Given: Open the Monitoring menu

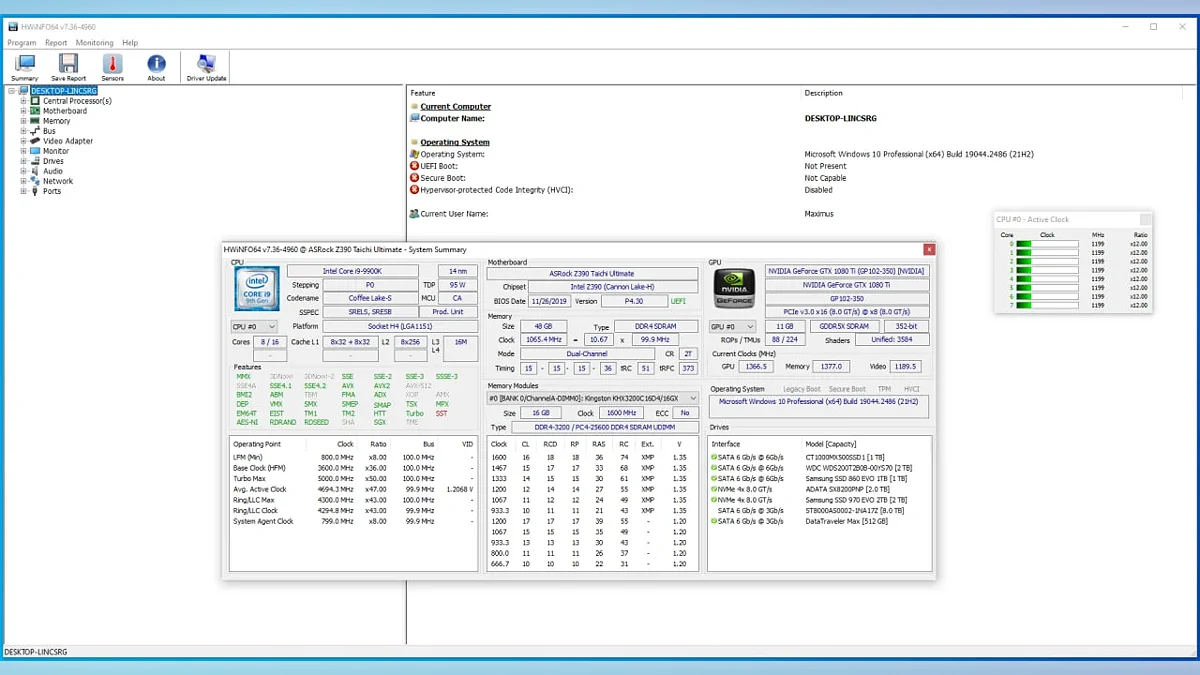Looking at the screenshot, I should (x=95, y=43).
